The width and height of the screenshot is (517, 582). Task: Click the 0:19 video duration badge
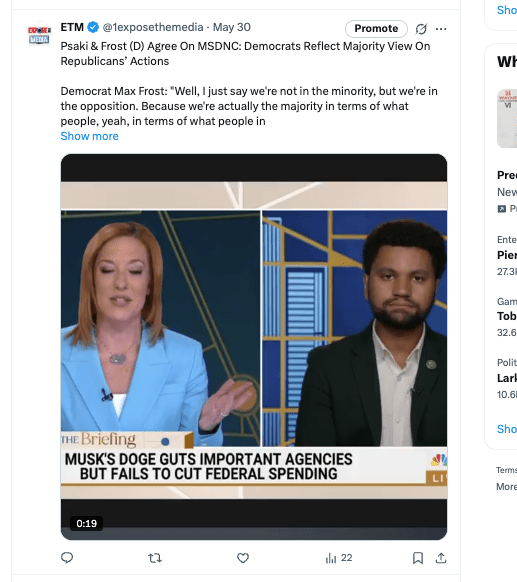[86, 523]
